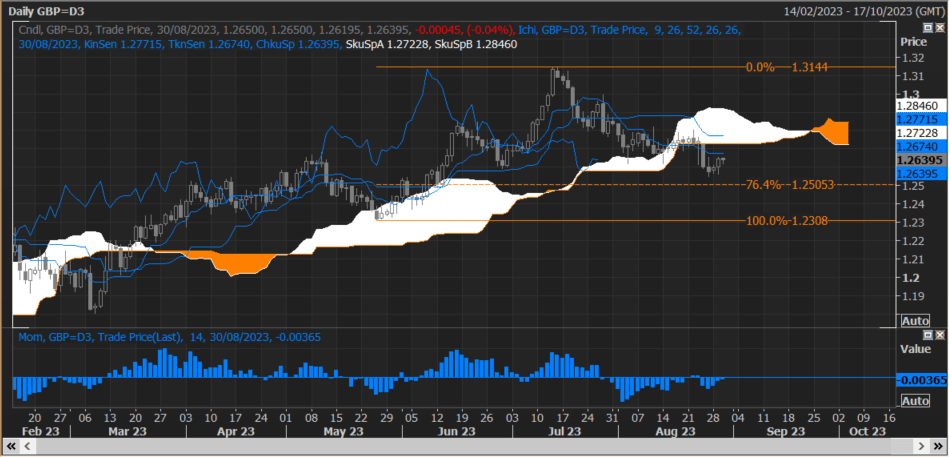This screenshot has width=949, height=457.
Task: Click the horizontal scrollbar track at bottom
Action: (x=470, y=447)
